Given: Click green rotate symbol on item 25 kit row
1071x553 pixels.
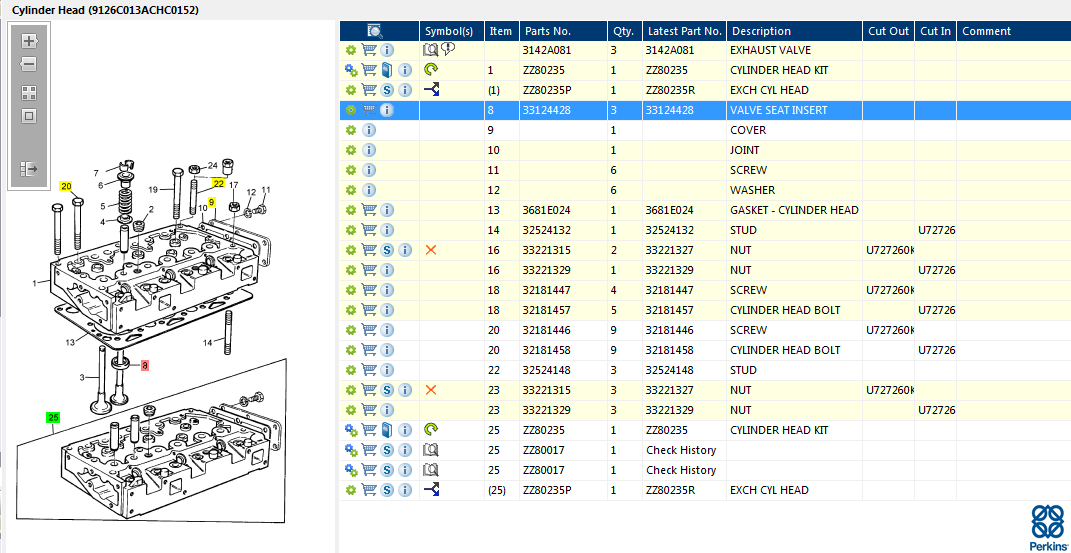Looking at the screenshot, I should (431, 429).
